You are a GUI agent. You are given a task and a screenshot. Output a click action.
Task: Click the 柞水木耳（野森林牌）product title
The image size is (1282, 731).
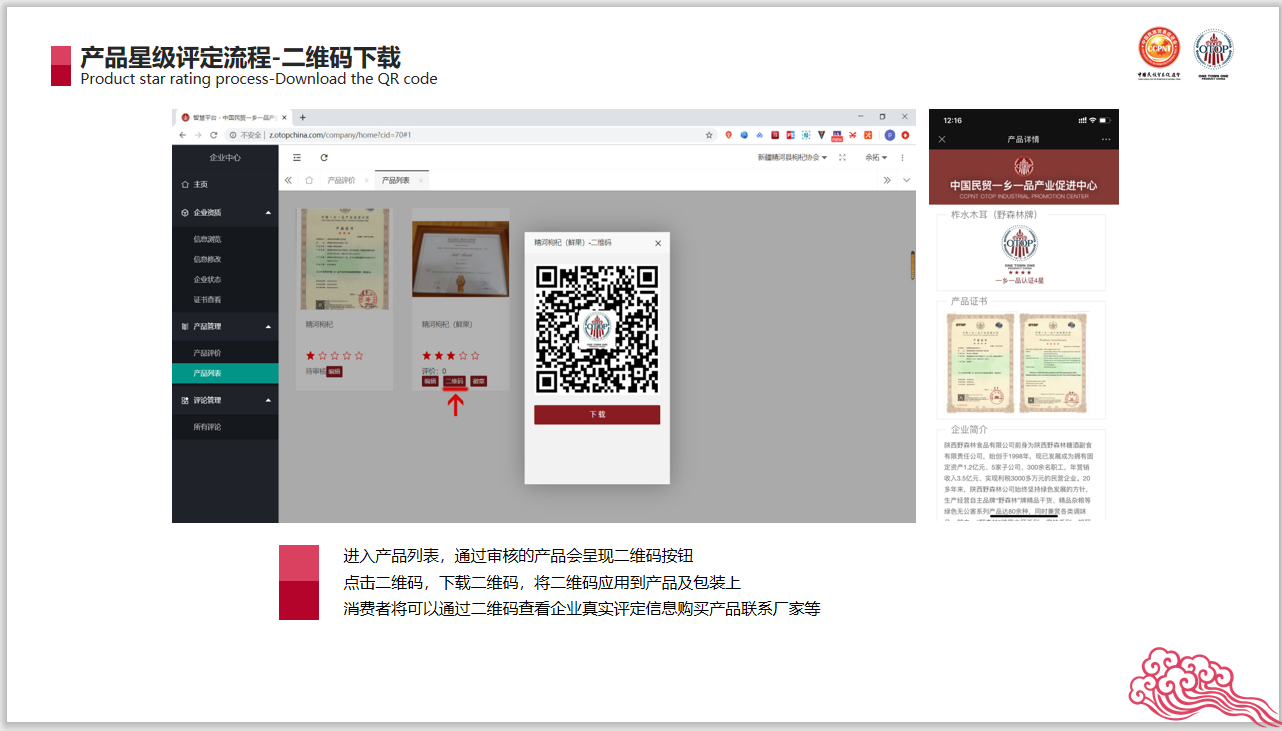pyautogui.click(x=994, y=214)
